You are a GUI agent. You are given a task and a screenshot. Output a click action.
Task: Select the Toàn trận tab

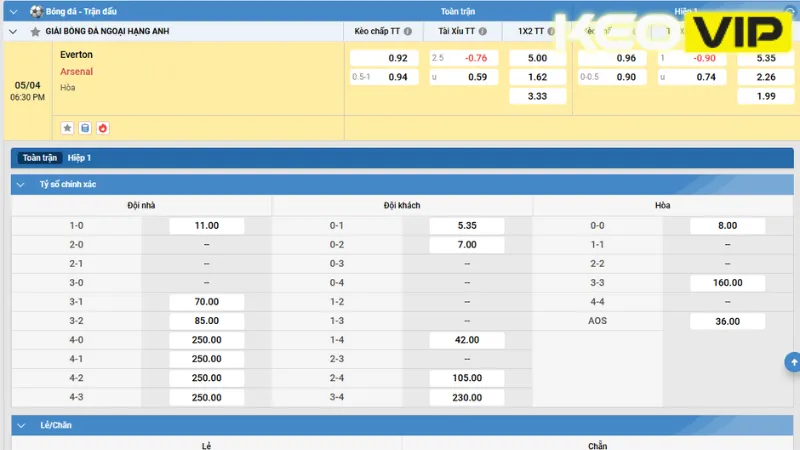pos(39,158)
